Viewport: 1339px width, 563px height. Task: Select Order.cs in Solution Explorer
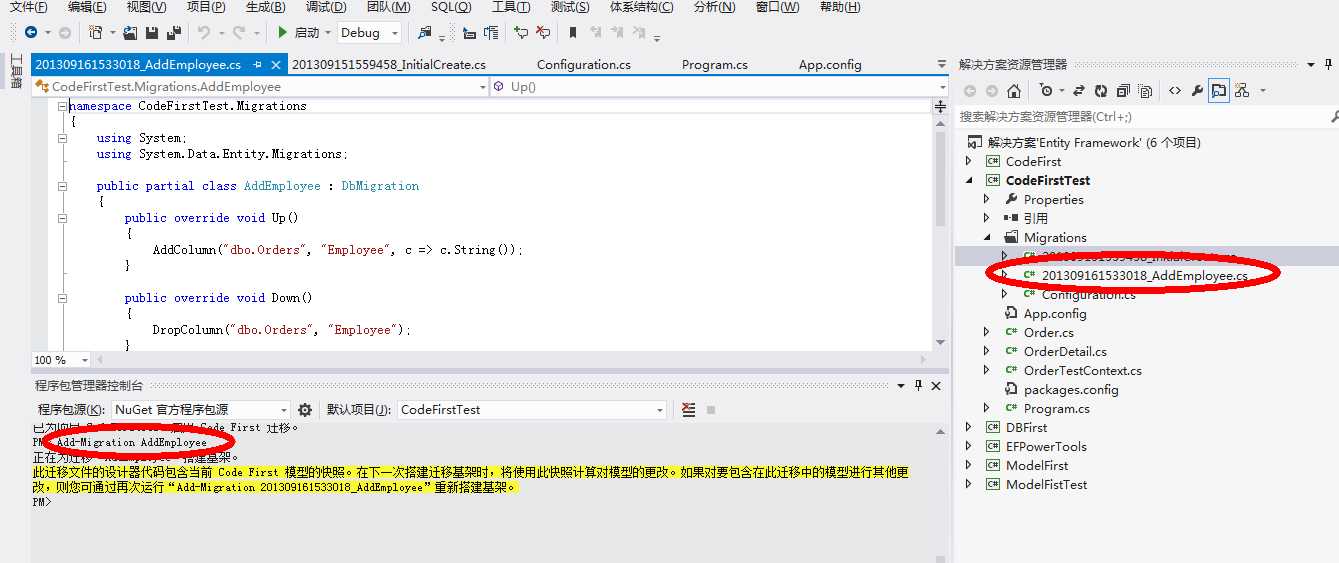(x=1048, y=332)
